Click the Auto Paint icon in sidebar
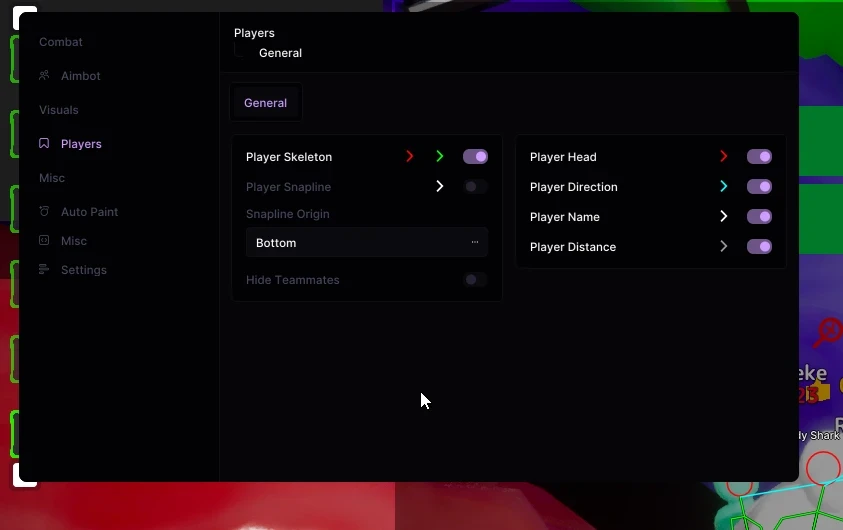The image size is (843, 530). coord(44,211)
